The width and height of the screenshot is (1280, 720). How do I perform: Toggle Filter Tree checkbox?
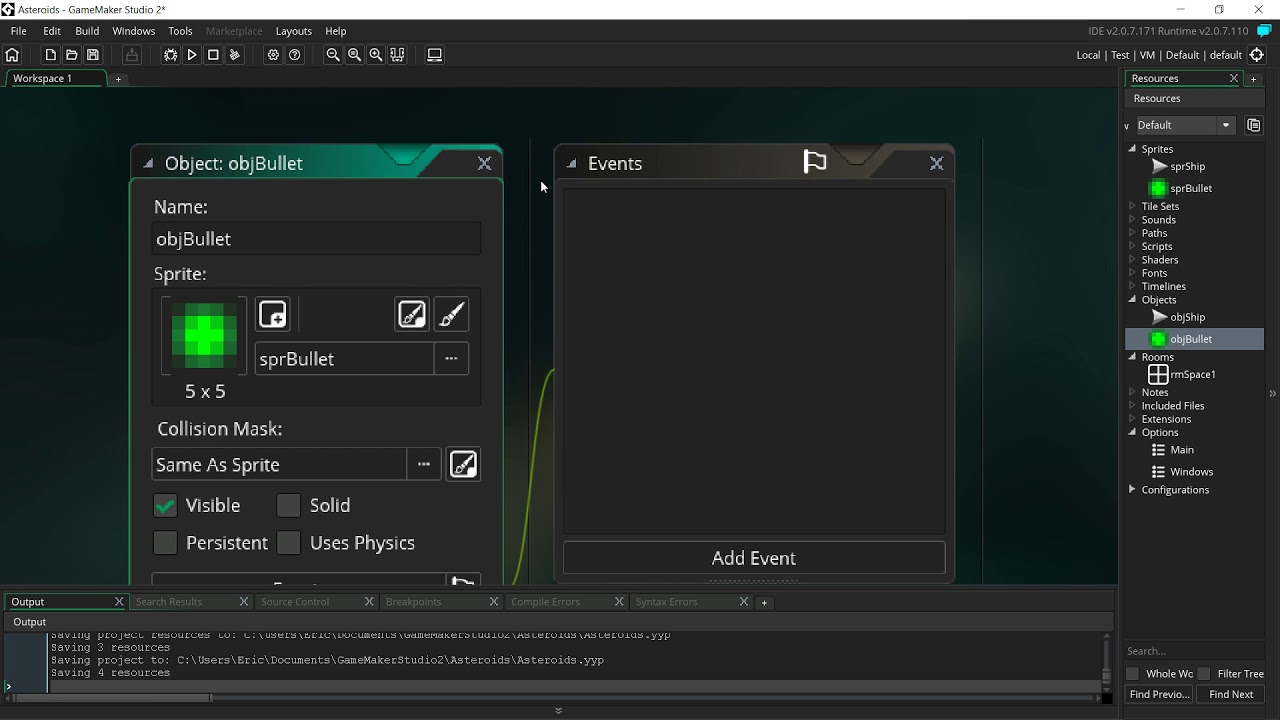1204,674
